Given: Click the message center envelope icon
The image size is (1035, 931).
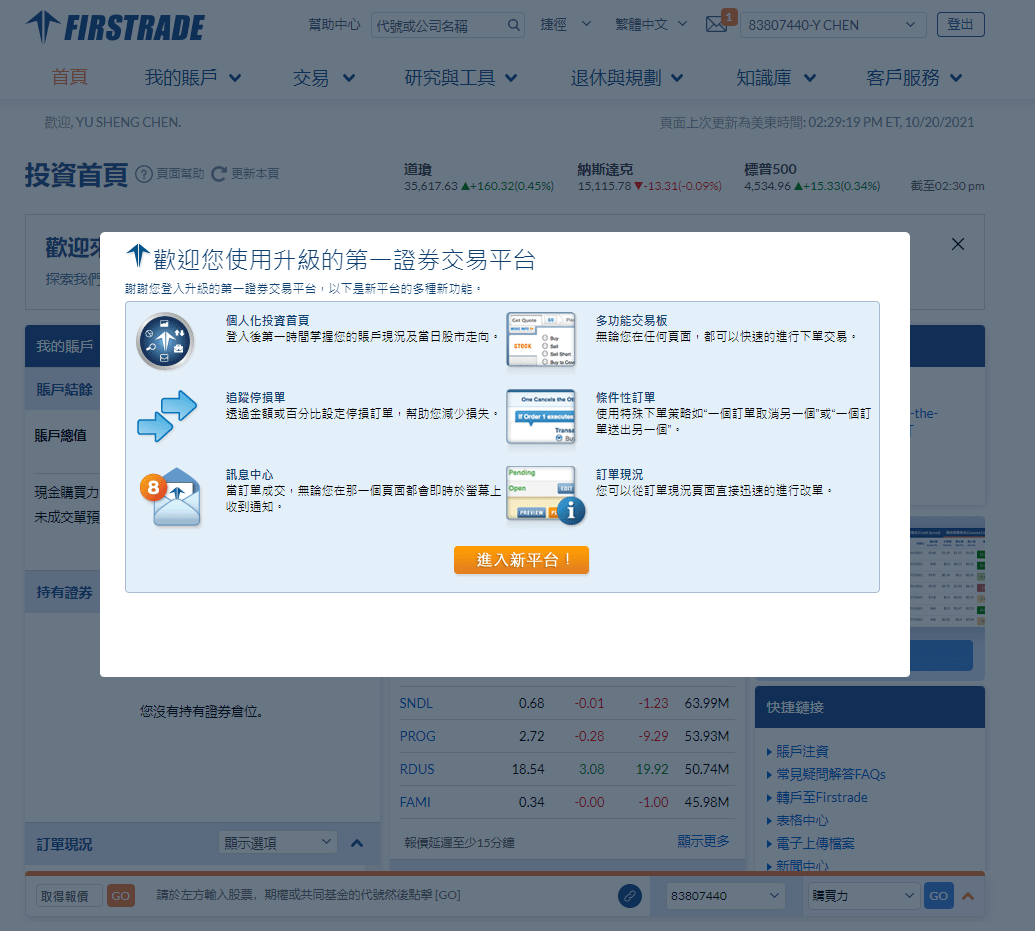Looking at the screenshot, I should (170, 497).
